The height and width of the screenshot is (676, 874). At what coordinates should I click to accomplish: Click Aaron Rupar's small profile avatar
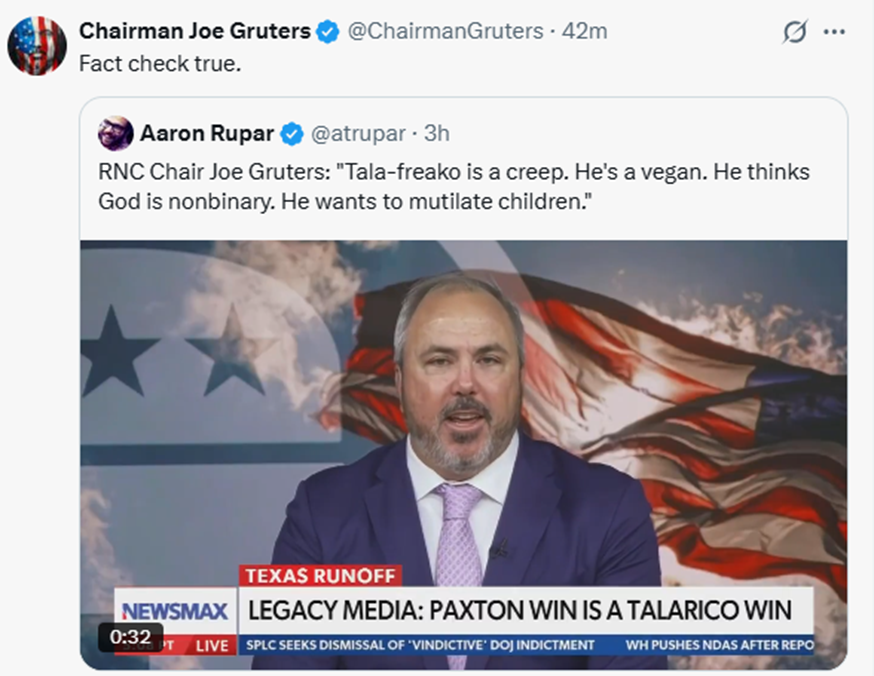115,133
